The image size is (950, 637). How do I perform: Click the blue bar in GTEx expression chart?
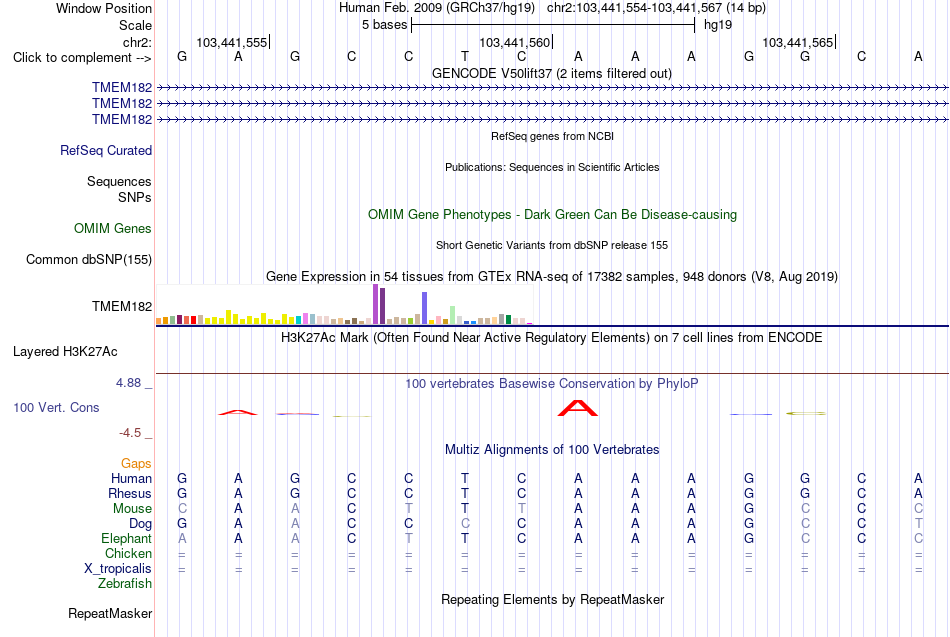click(x=425, y=308)
